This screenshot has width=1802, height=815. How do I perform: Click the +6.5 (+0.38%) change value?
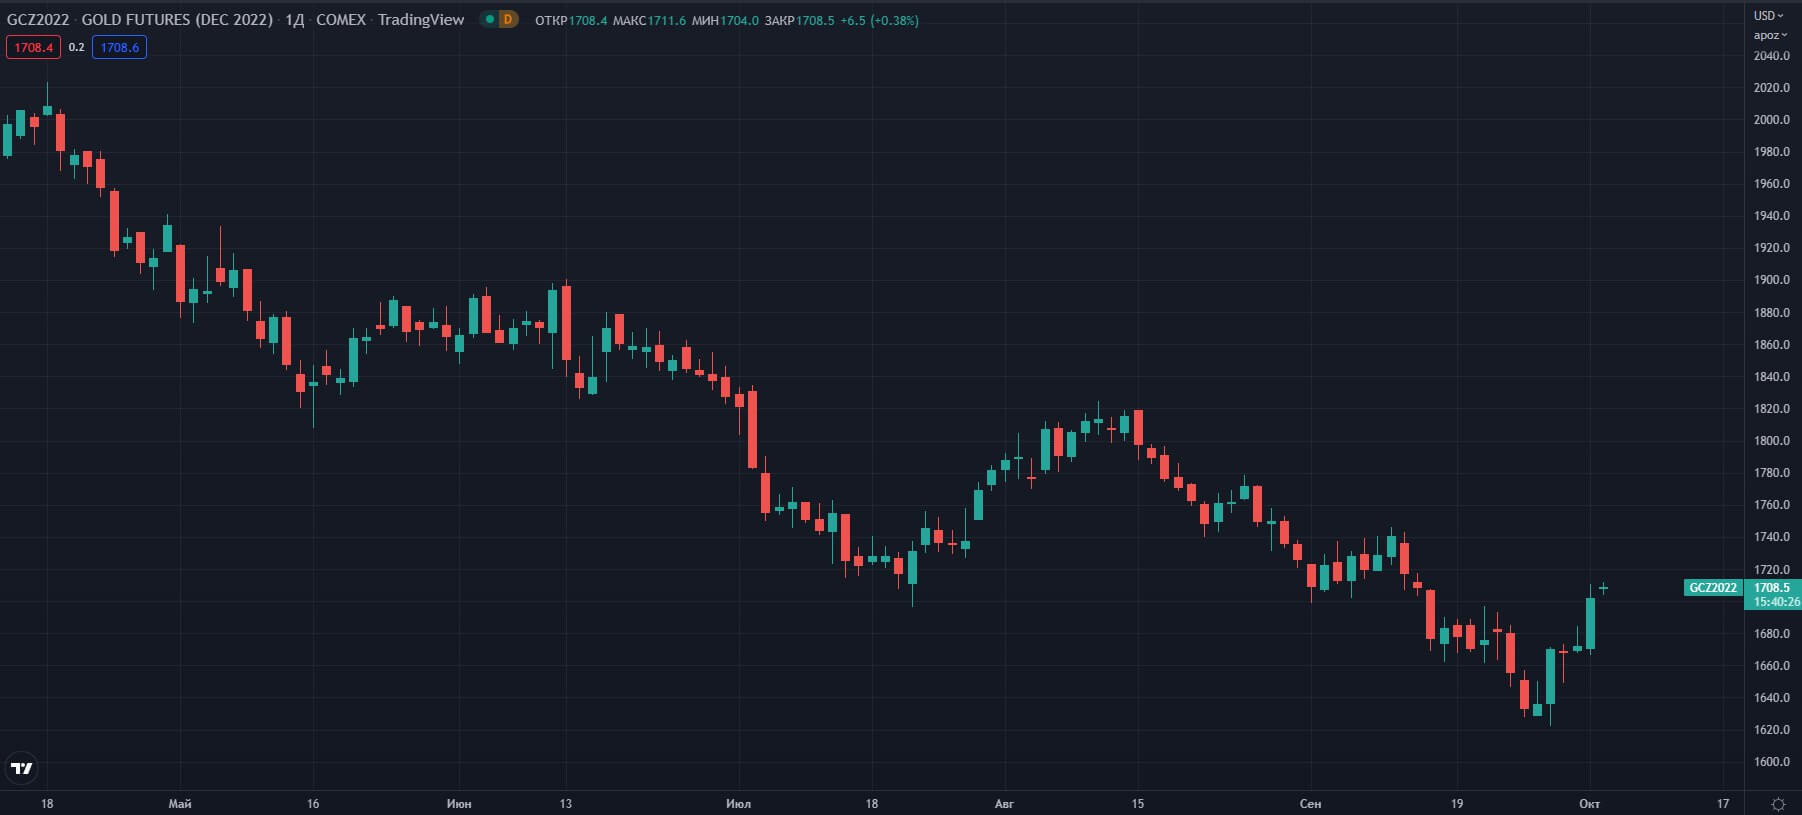880,20
